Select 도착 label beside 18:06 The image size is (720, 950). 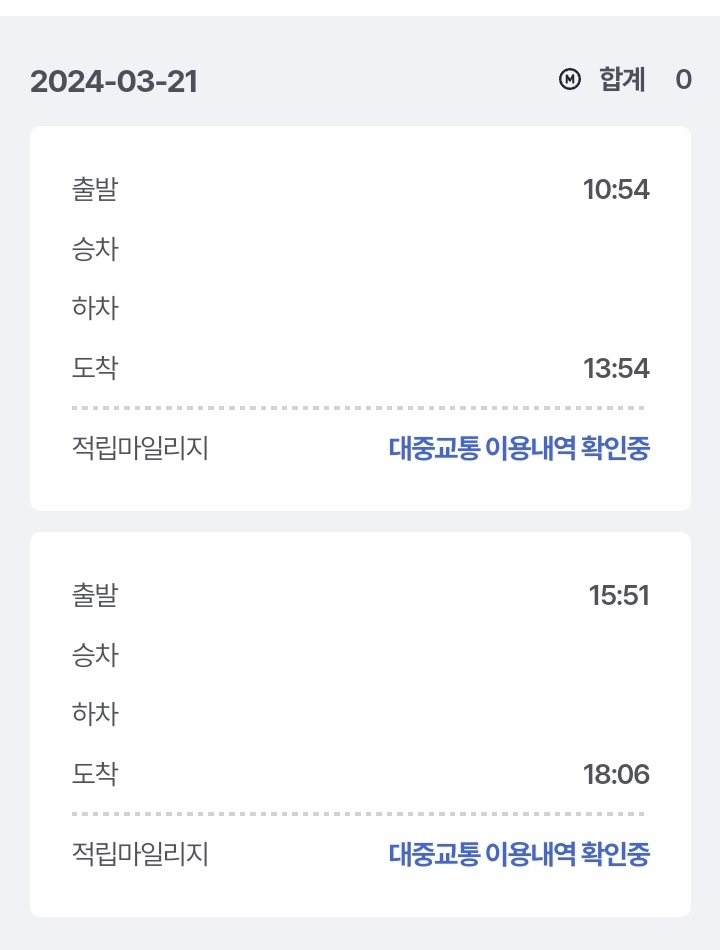pos(95,774)
